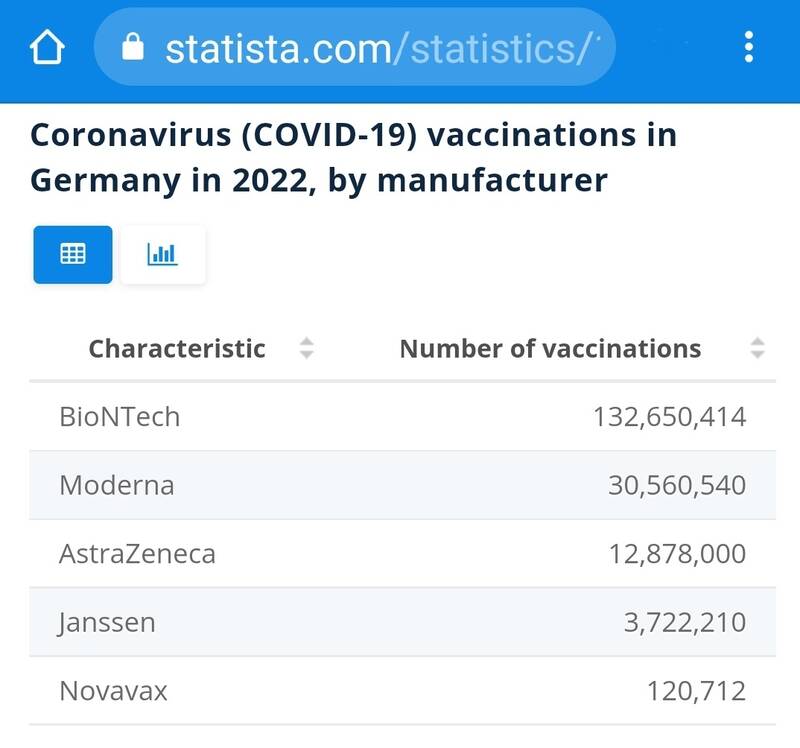This screenshot has height=748, width=800.
Task: Sort by Characteristic column arrows
Action: [x=307, y=348]
